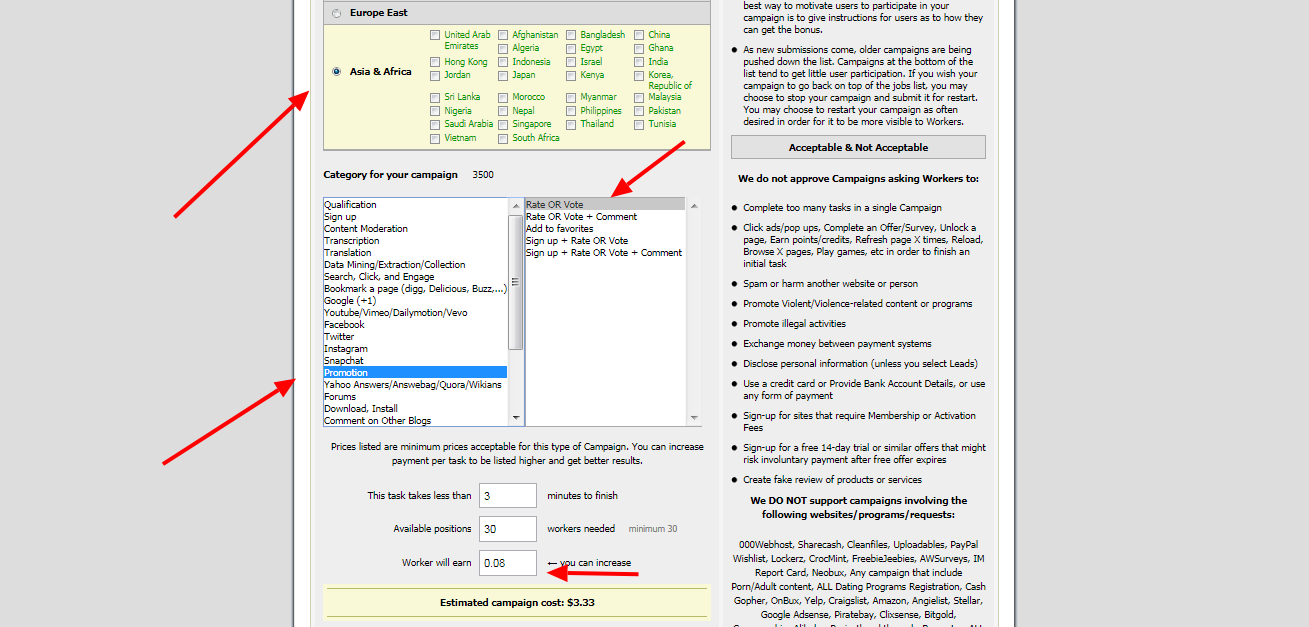Click the Acceptable & Not Acceptable header button
The image size is (1309, 627).
click(858, 147)
